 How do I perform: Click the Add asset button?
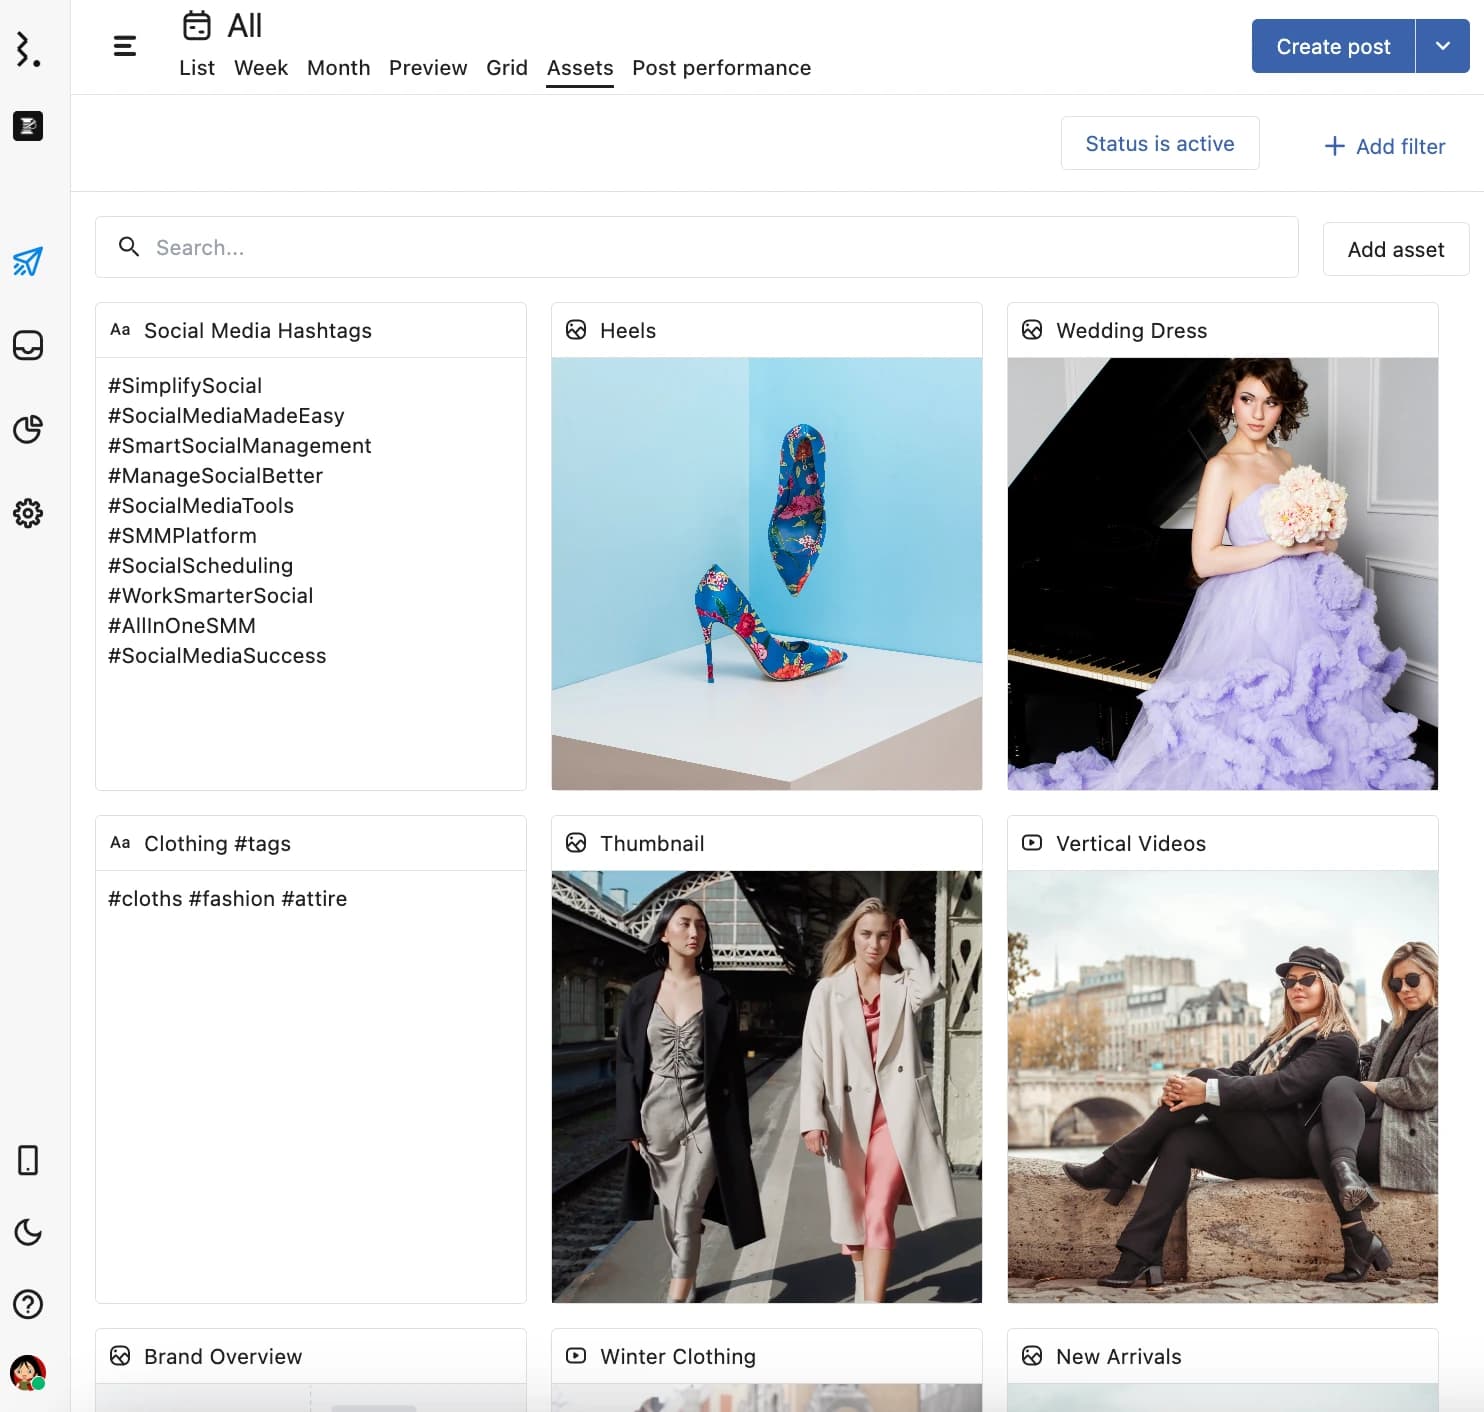coord(1395,250)
